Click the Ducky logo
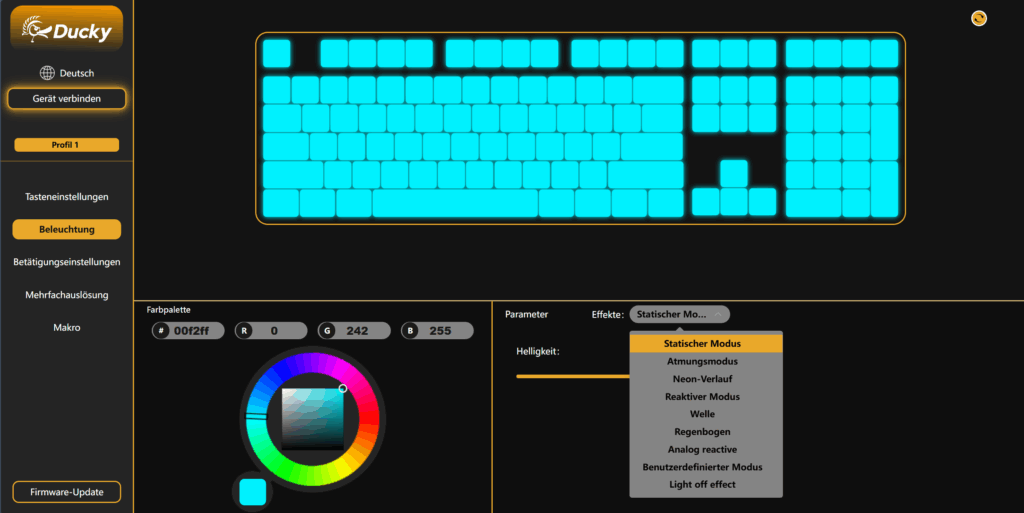Viewport: 1024px width, 513px height. (x=66, y=28)
